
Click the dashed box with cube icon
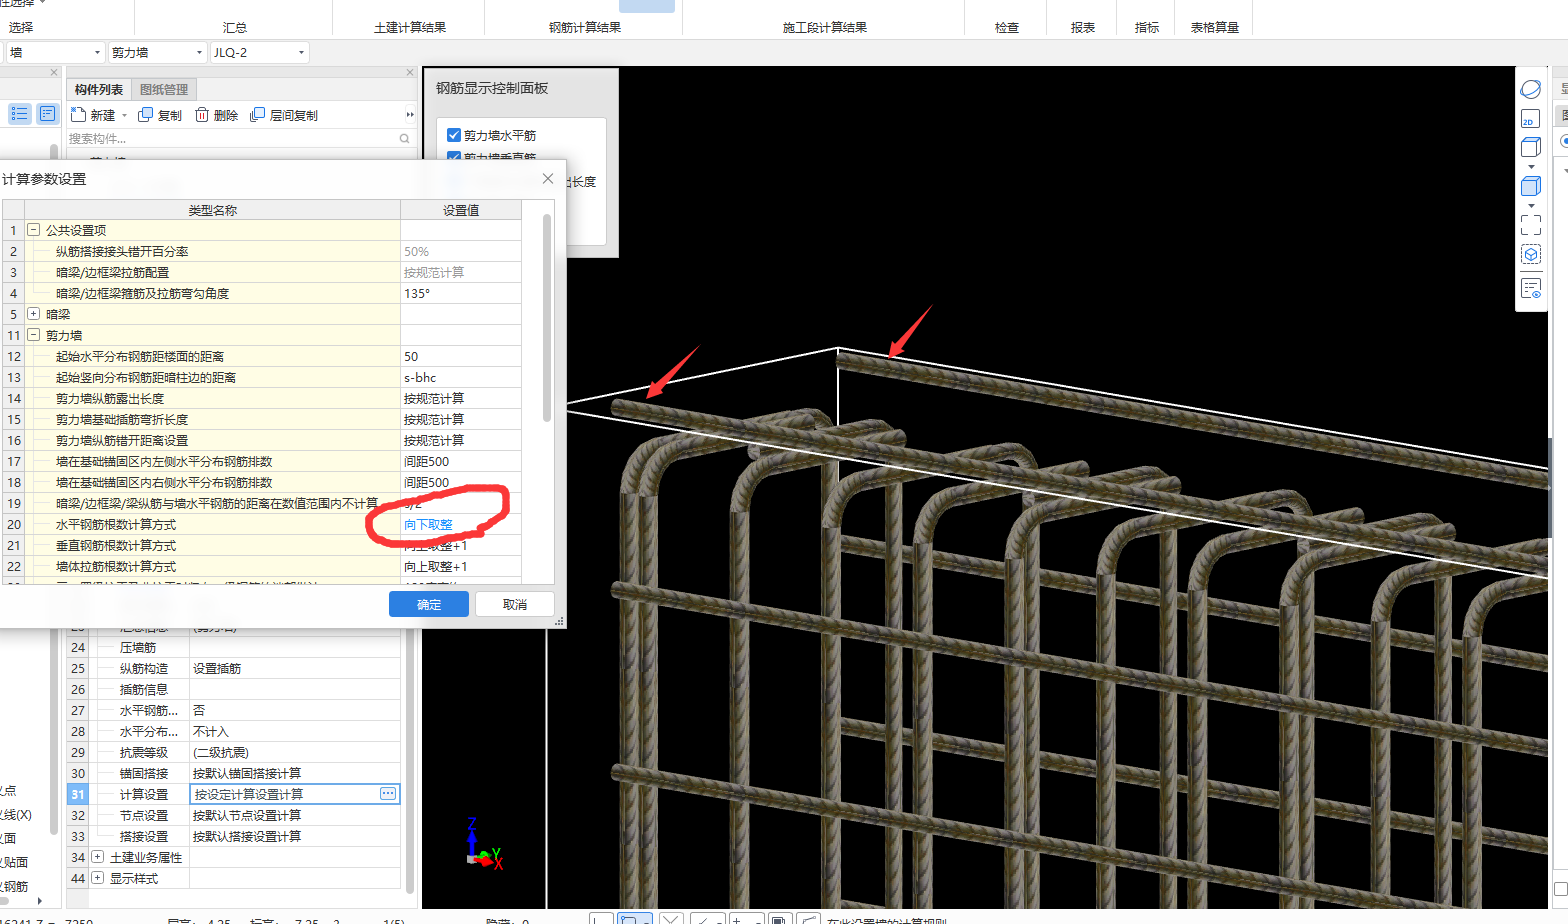(1530, 255)
